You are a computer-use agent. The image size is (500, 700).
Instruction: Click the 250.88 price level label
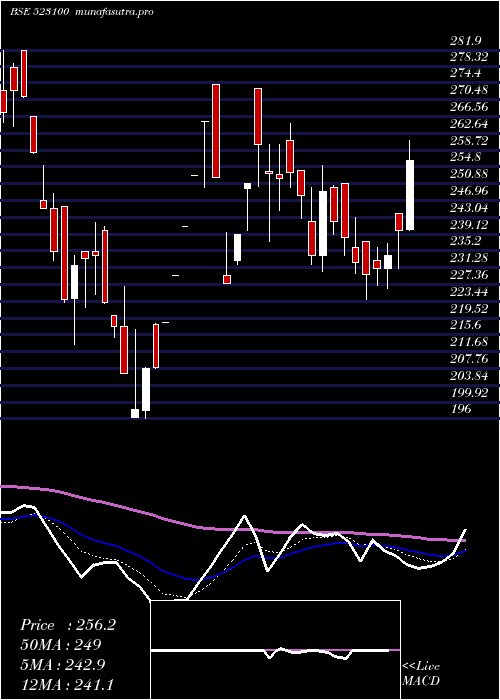click(x=468, y=174)
